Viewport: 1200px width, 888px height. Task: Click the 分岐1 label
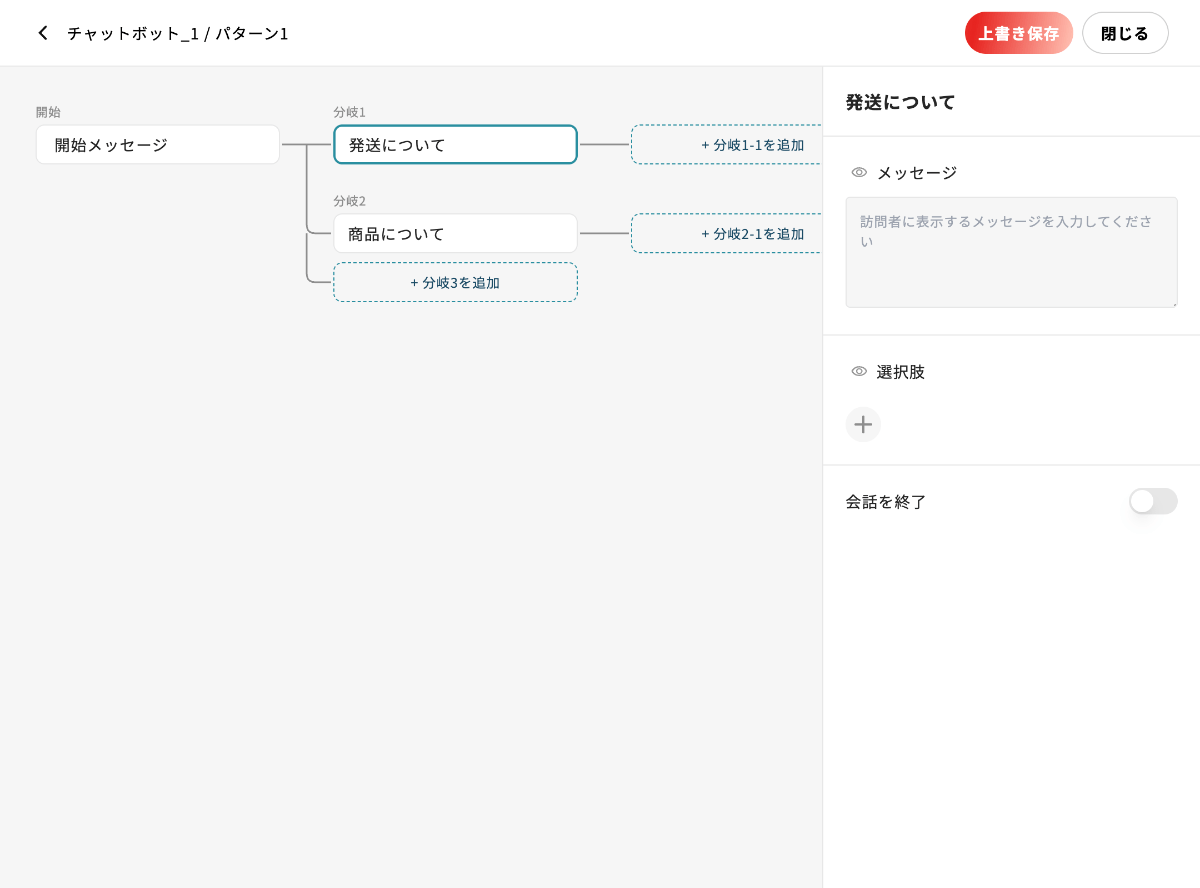(349, 112)
